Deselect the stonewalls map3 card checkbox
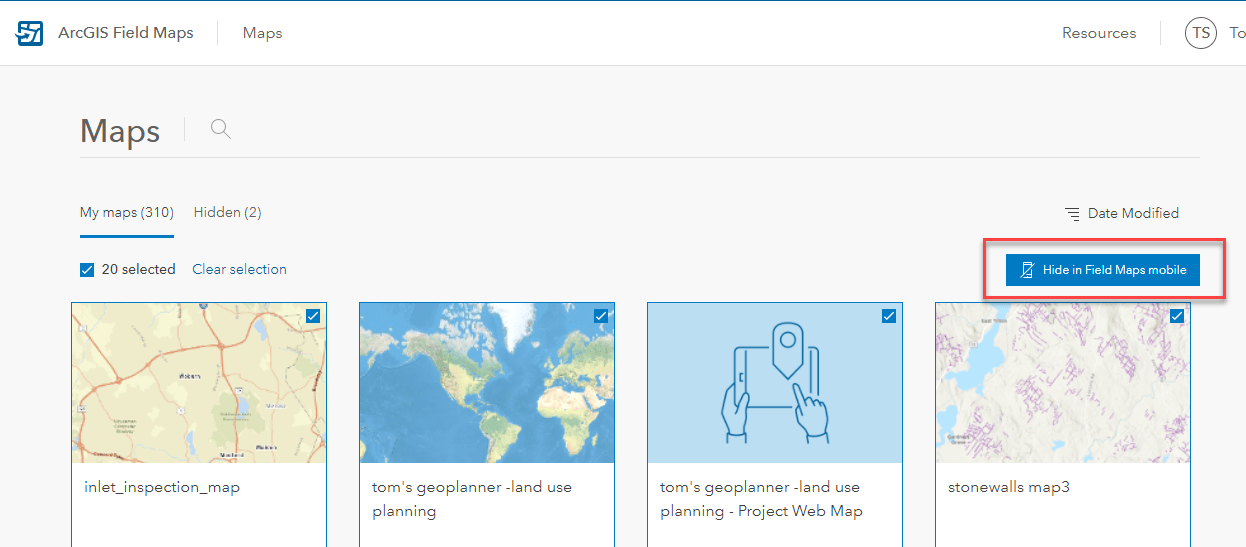Image resolution: width=1246 pixels, height=547 pixels. coord(1177,316)
